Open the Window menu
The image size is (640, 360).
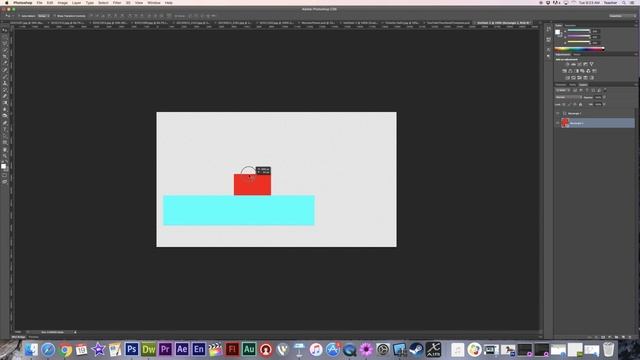pyautogui.click(x=154, y=3)
